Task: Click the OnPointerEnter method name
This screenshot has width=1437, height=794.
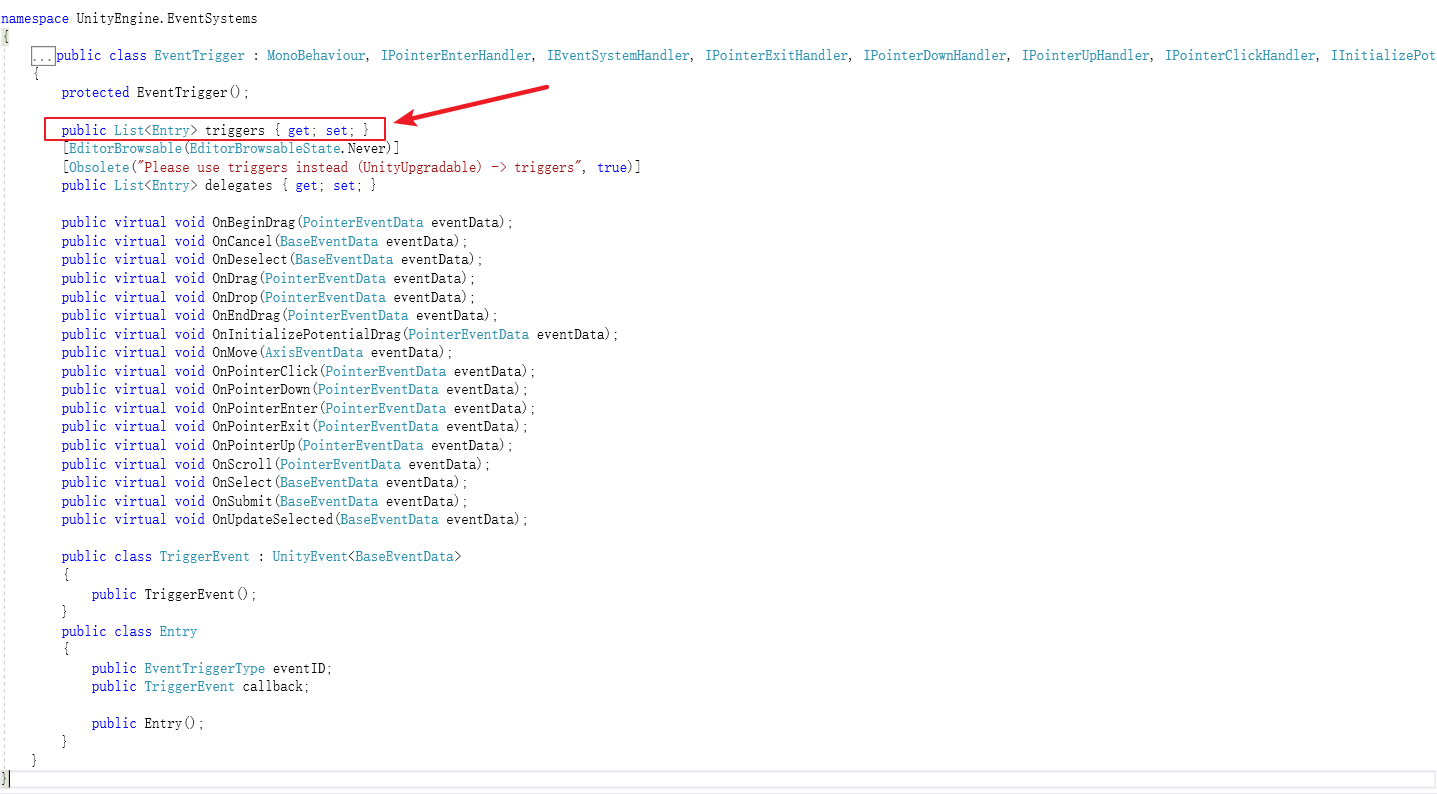Action: point(264,408)
